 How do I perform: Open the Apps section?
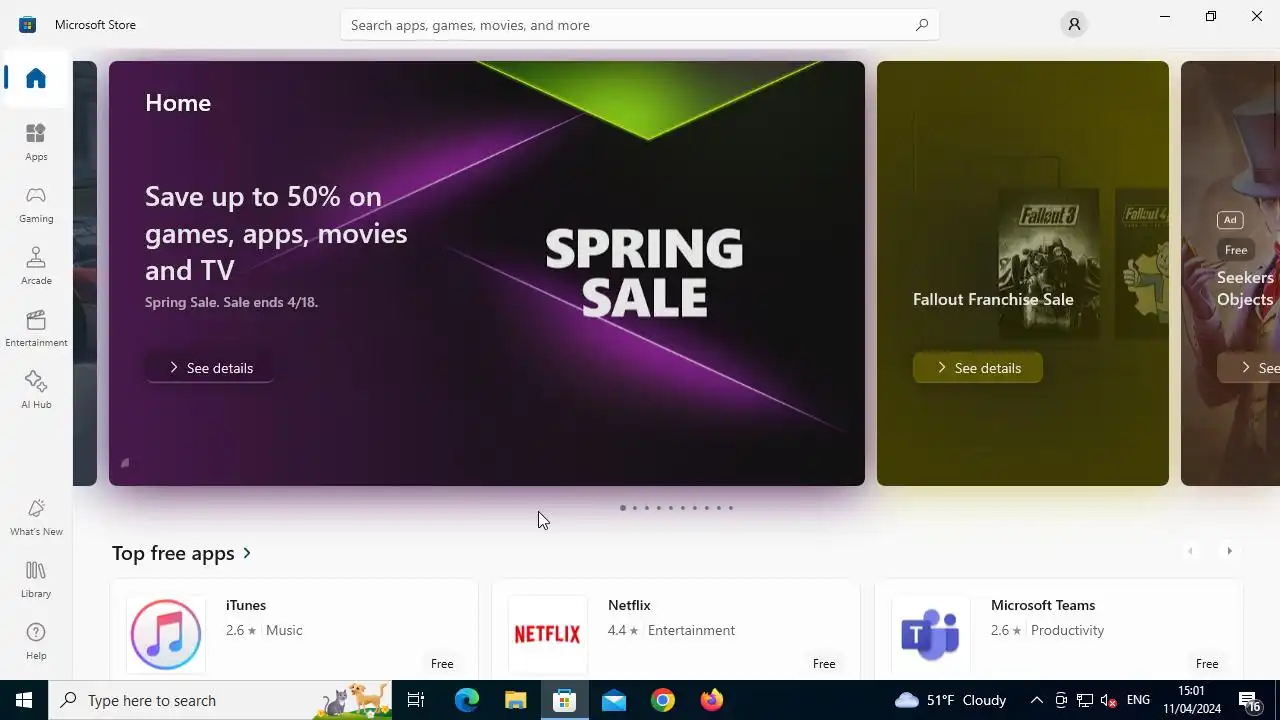[36, 142]
